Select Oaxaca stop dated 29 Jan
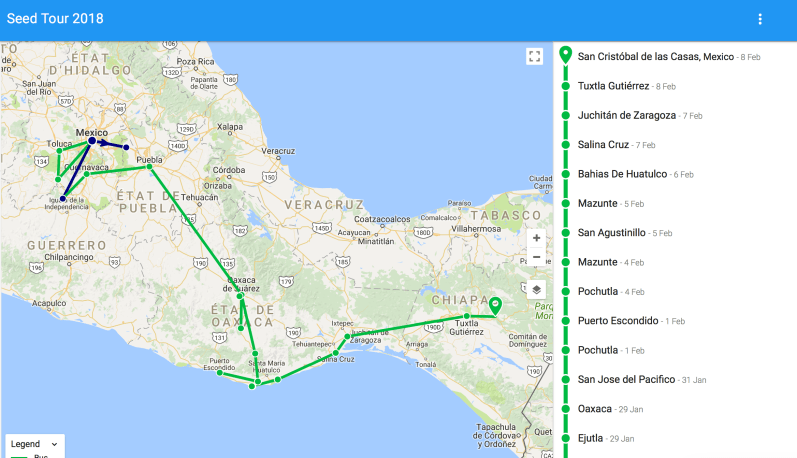Screen dimensions: 797x458 (595, 408)
